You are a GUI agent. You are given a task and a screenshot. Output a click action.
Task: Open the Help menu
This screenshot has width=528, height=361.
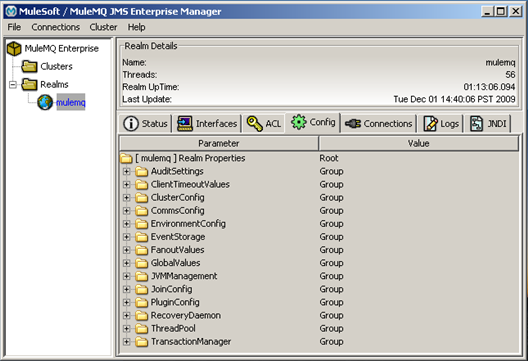[x=136, y=27]
